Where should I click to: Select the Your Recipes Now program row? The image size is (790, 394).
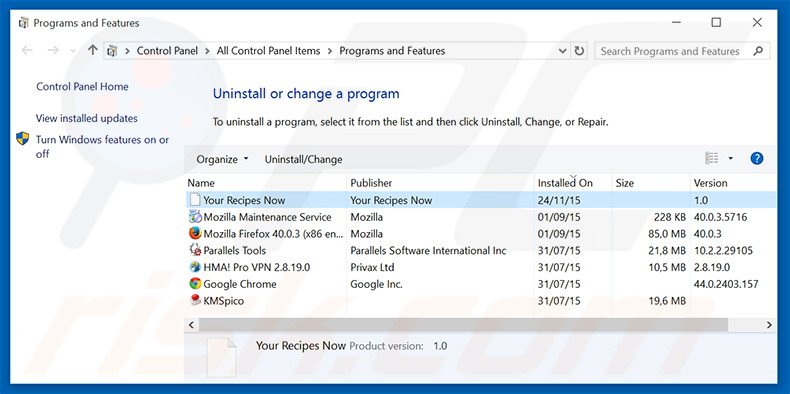481,200
